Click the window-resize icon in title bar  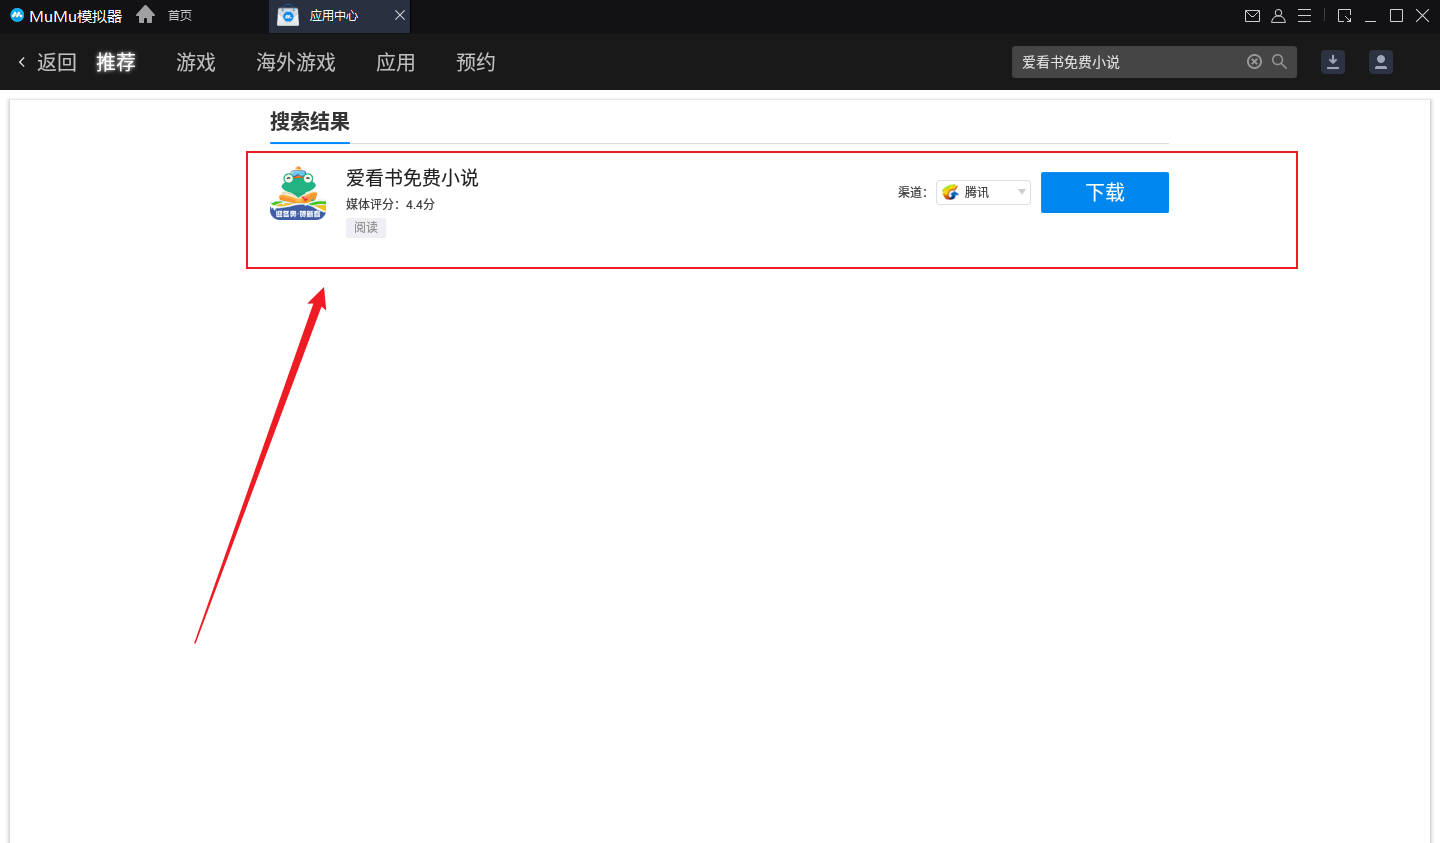click(1345, 16)
